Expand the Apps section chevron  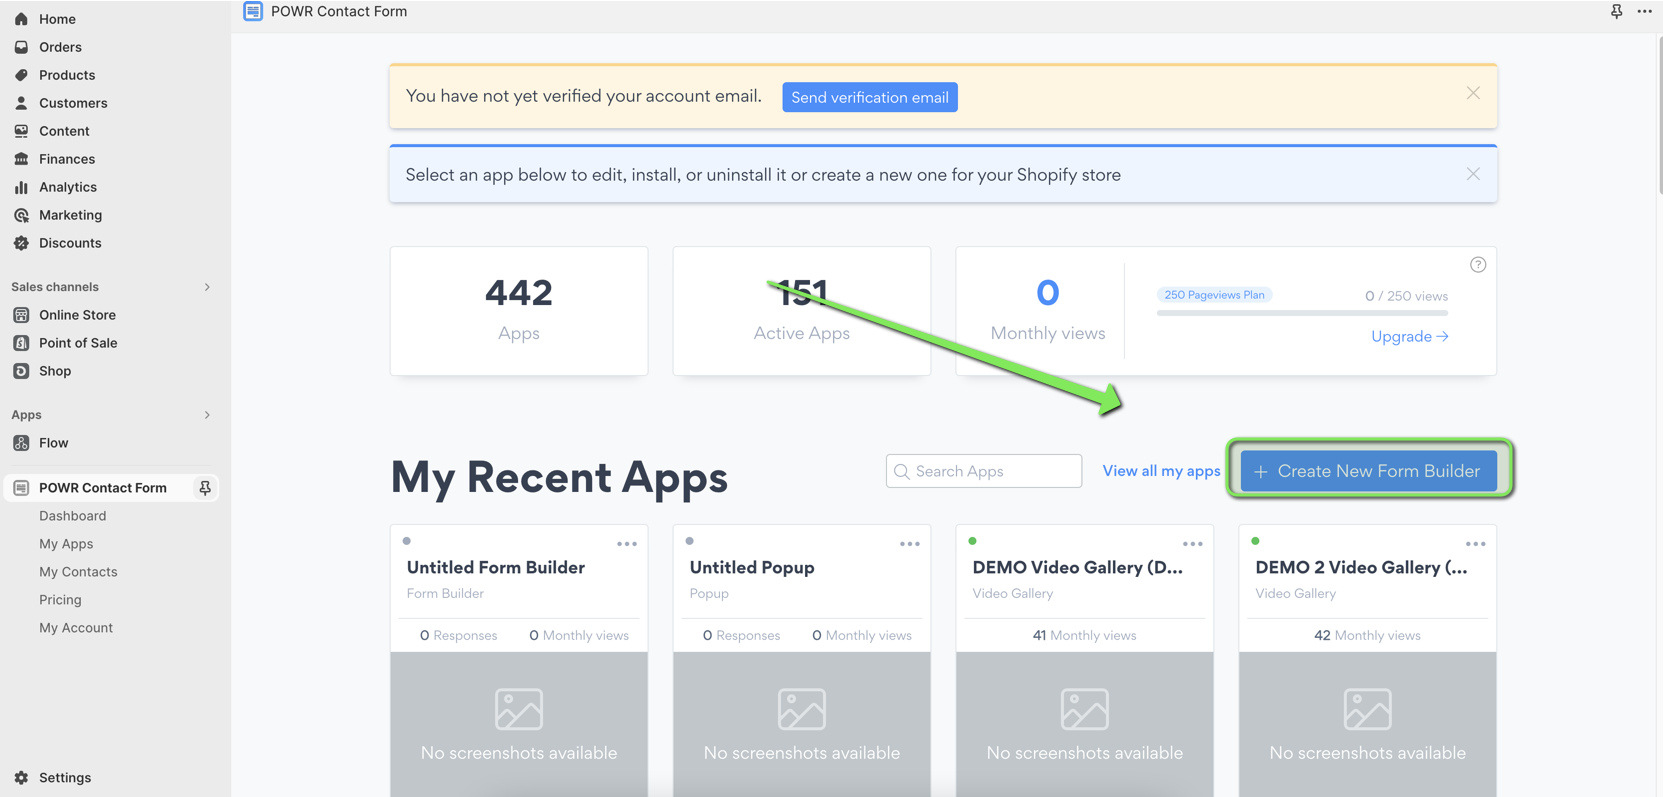click(x=207, y=415)
